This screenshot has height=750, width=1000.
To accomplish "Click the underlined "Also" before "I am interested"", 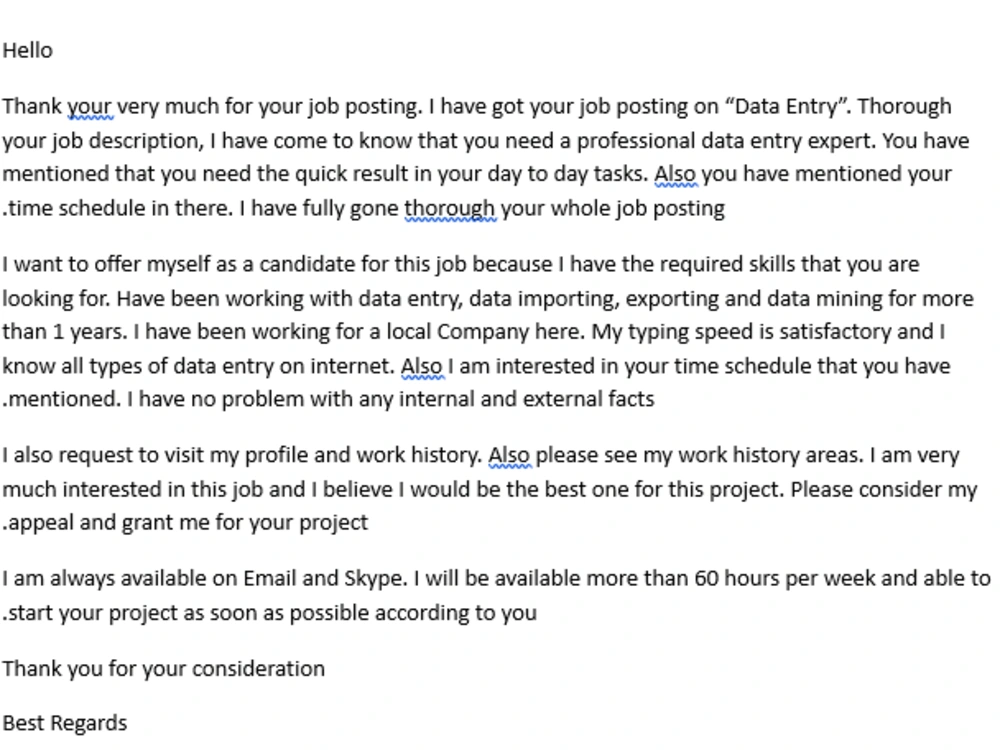I will click(x=422, y=366).
